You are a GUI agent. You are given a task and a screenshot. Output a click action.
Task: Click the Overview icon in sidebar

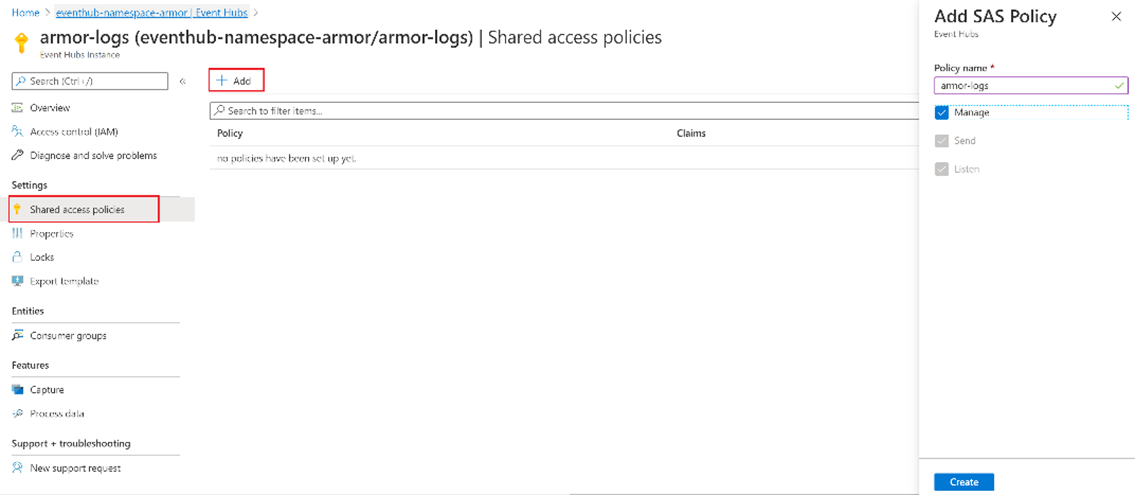click(17, 107)
